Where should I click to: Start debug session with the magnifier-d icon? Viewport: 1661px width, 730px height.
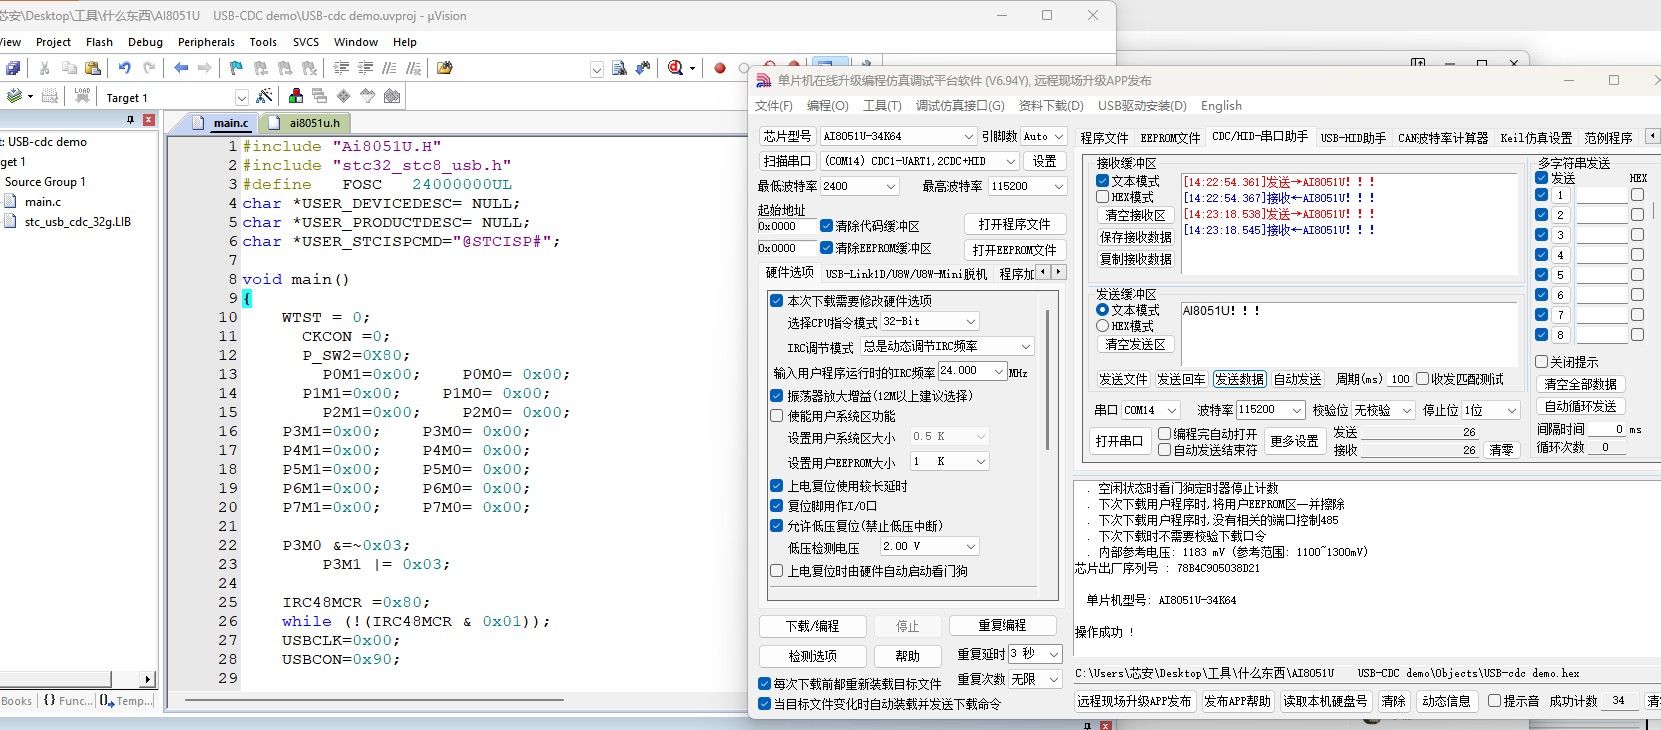[676, 68]
